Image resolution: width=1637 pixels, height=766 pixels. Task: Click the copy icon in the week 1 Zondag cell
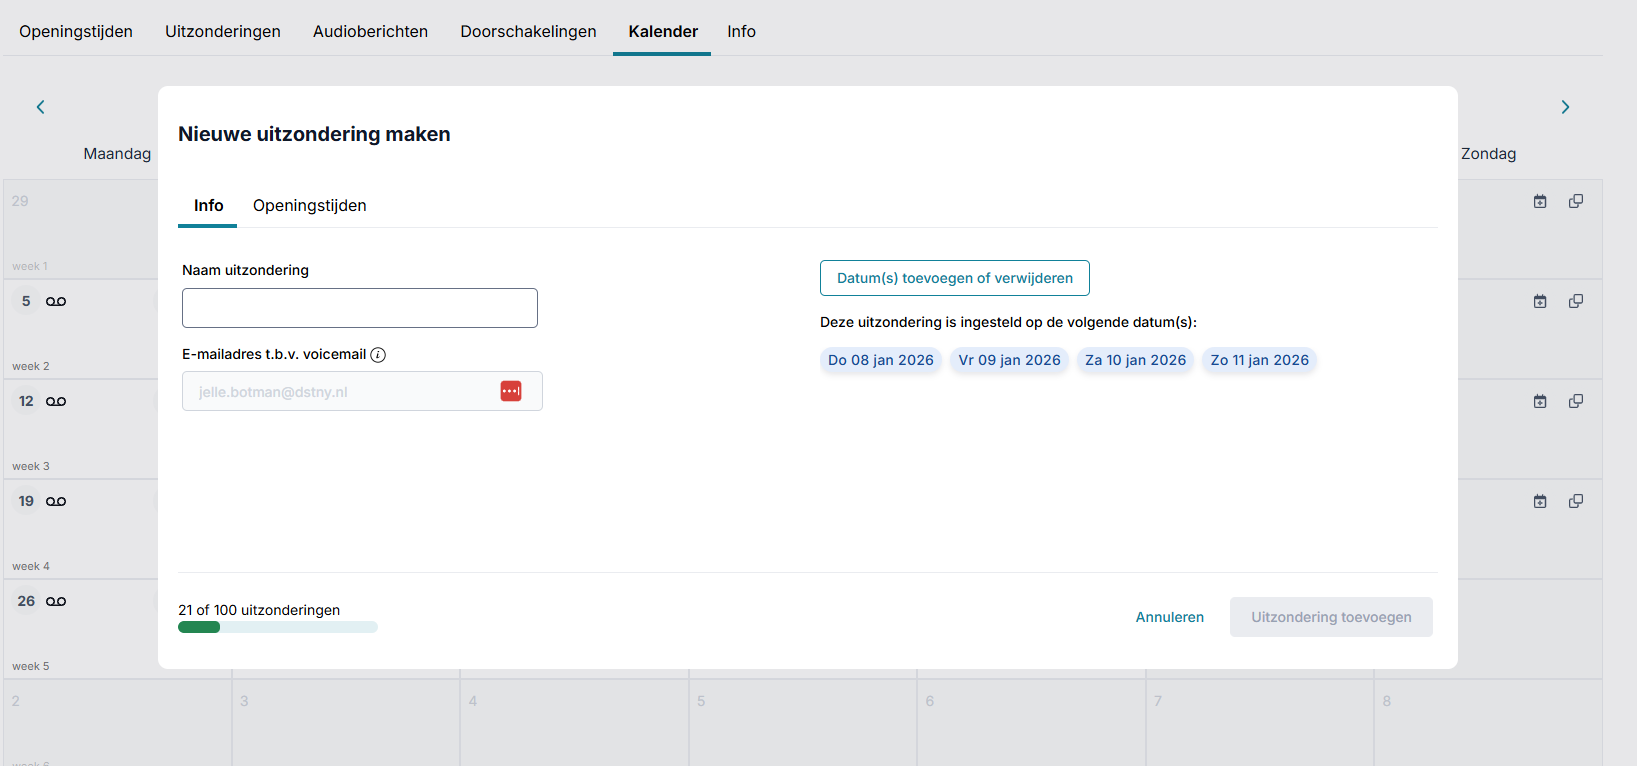tap(1576, 201)
